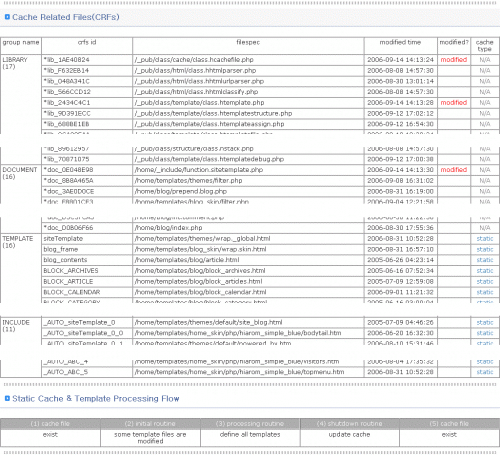The width and height of the screenshot is (500, 455).
Task: Click the '2006-09-01 11:21:32' modified time cell
Action: pyautogui.click(x=400, y=292)
